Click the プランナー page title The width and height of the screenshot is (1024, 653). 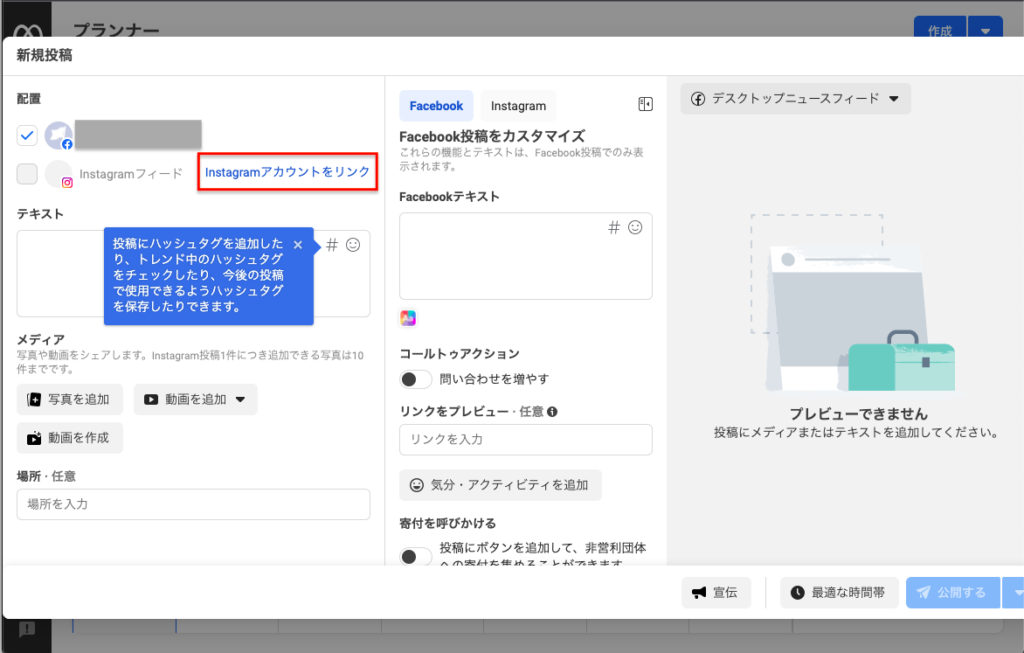[x=116, y=30]
